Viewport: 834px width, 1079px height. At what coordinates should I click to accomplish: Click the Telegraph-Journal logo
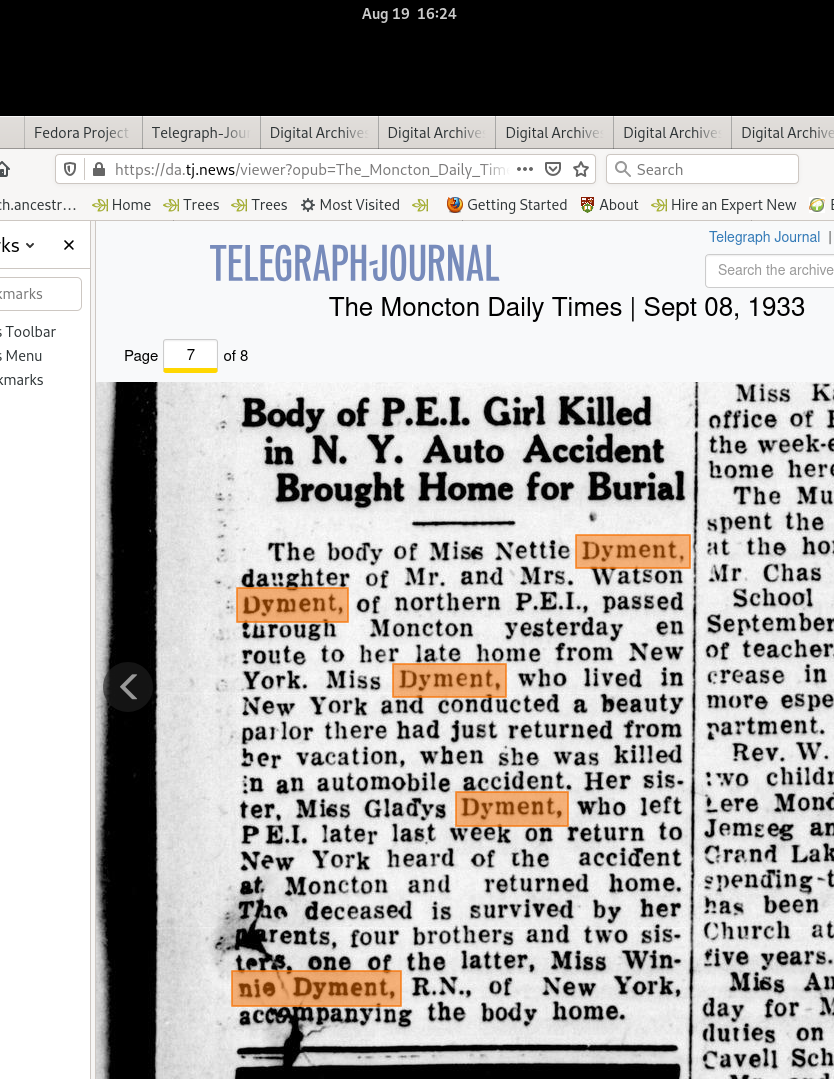point(354,264)
